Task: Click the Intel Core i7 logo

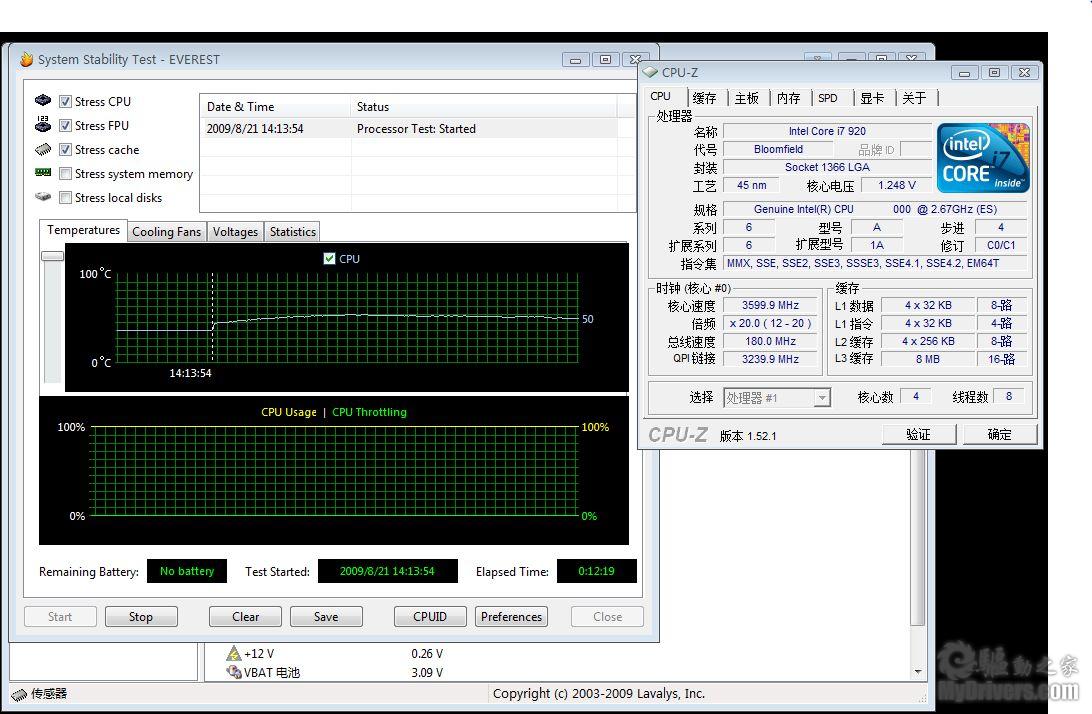Action: [983, 158]
